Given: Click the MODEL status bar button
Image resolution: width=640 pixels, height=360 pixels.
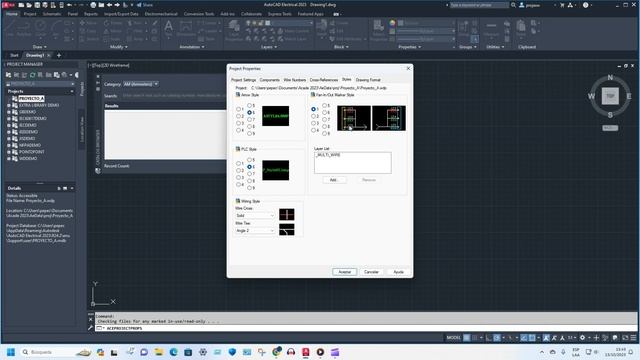Looking at the screenshot, I should (453, 338).
